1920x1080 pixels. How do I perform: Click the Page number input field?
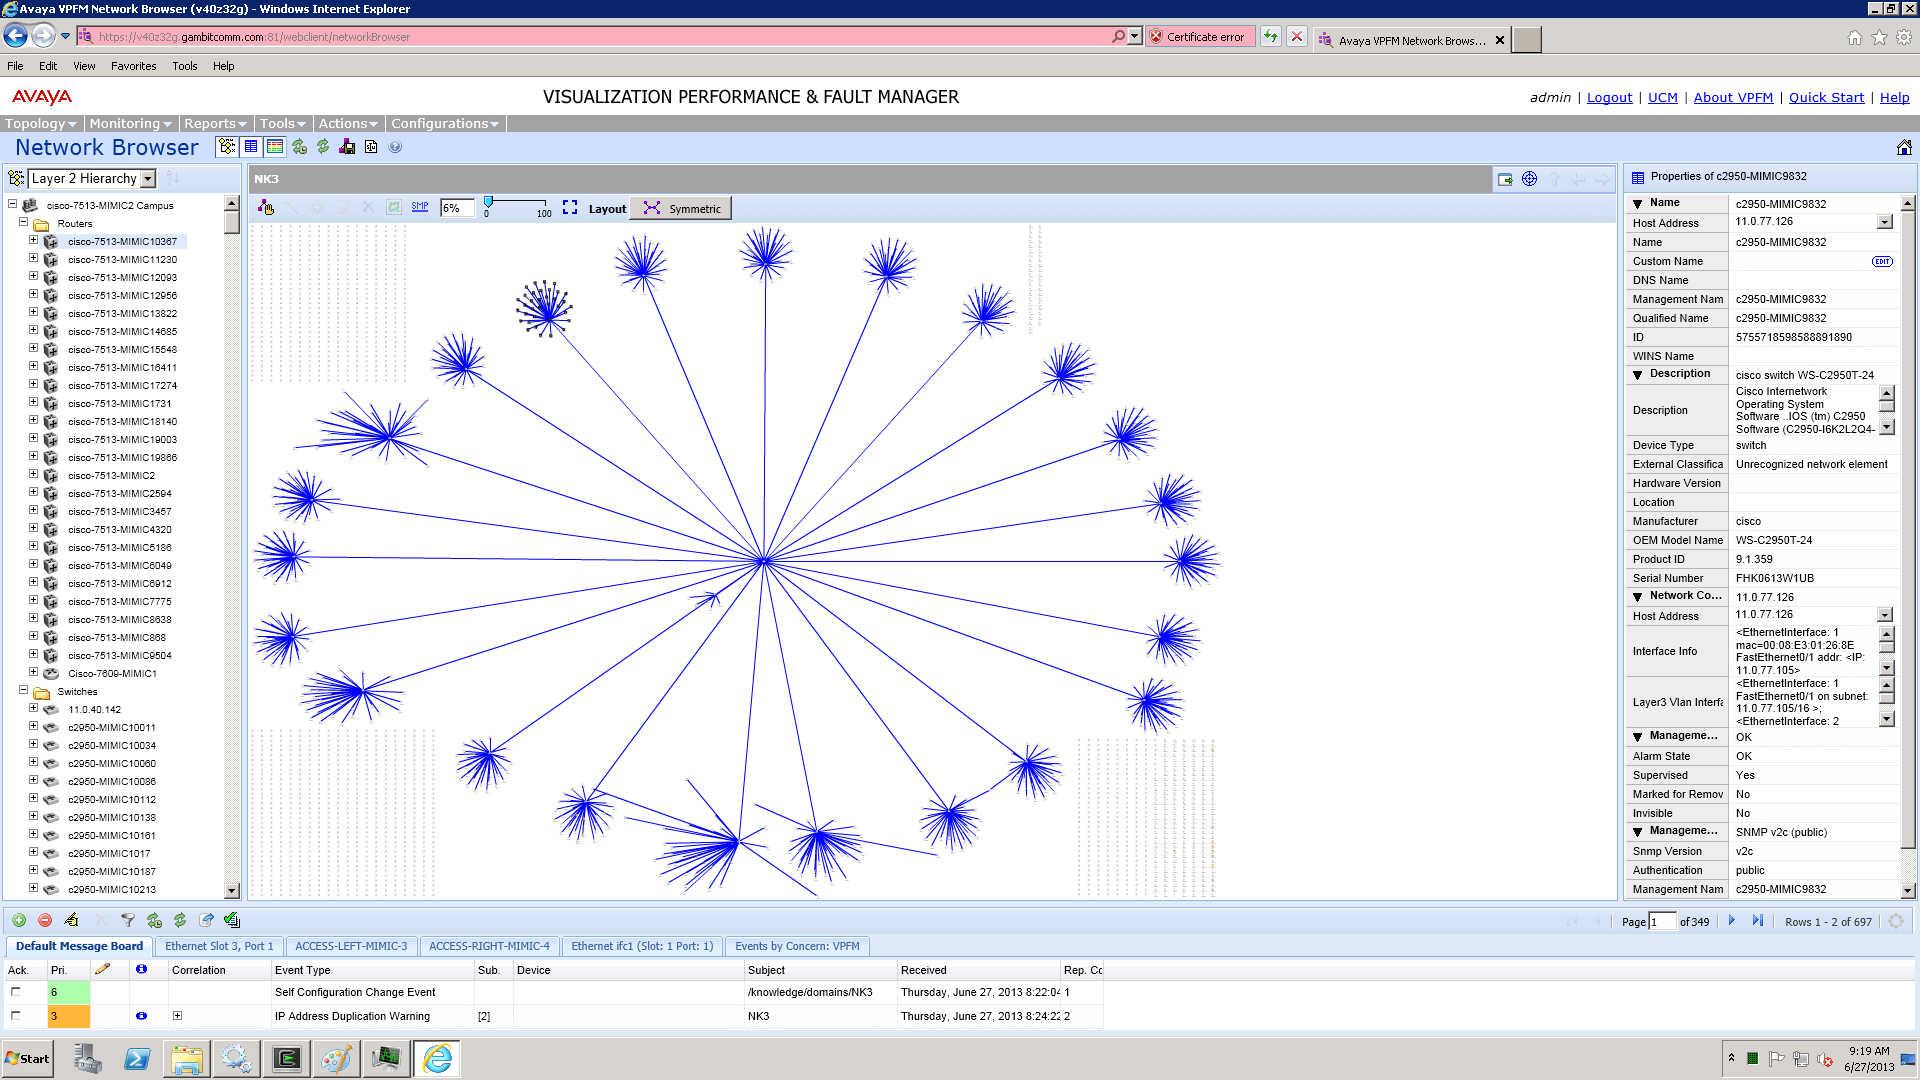click(1662, 921)
